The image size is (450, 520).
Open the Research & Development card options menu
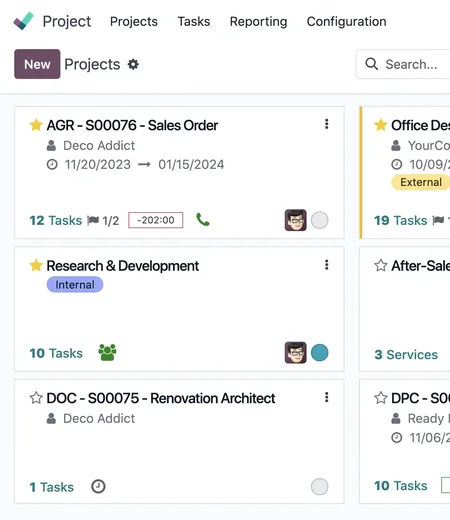click(x=327, y=265)
